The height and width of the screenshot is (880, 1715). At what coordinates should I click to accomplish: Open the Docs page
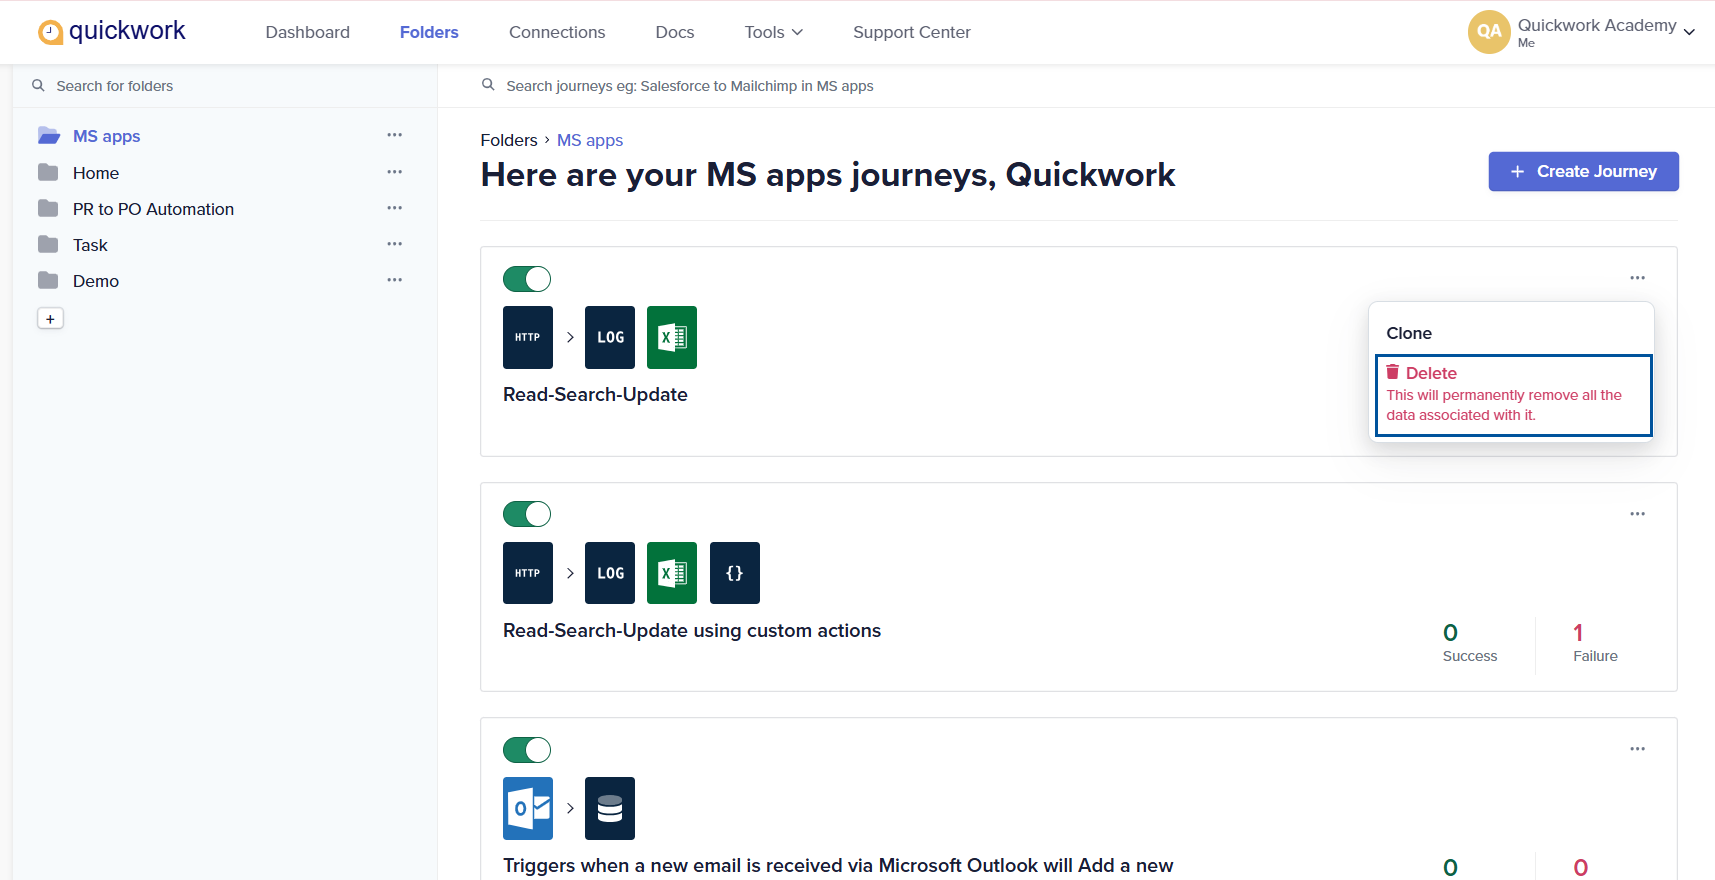coord(675,32)
